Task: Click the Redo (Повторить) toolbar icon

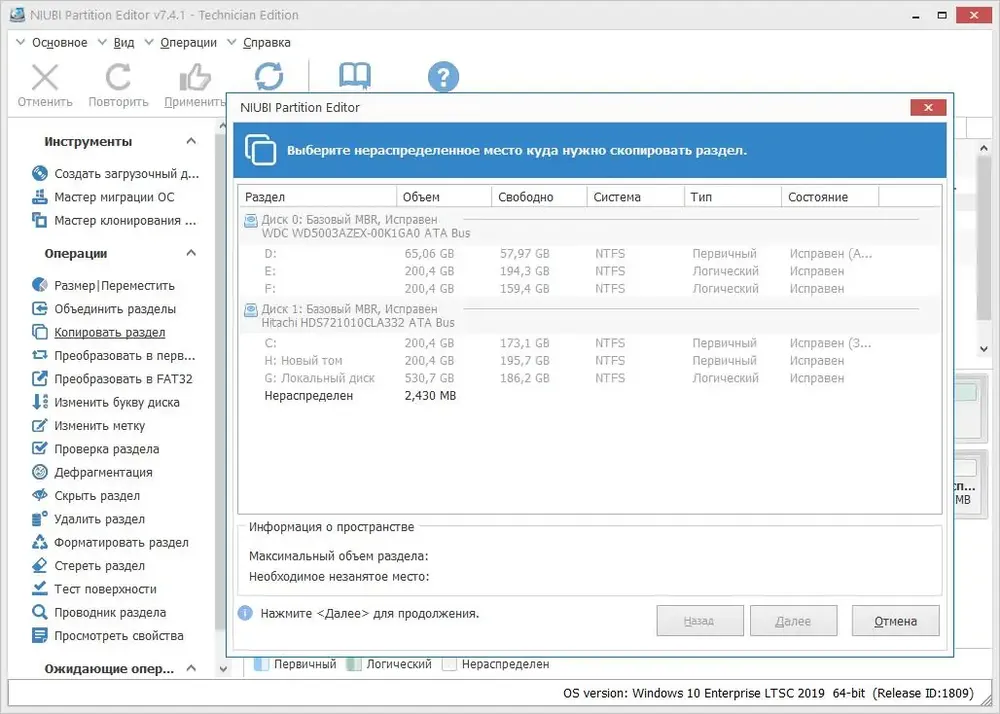Action: point(118,78)
